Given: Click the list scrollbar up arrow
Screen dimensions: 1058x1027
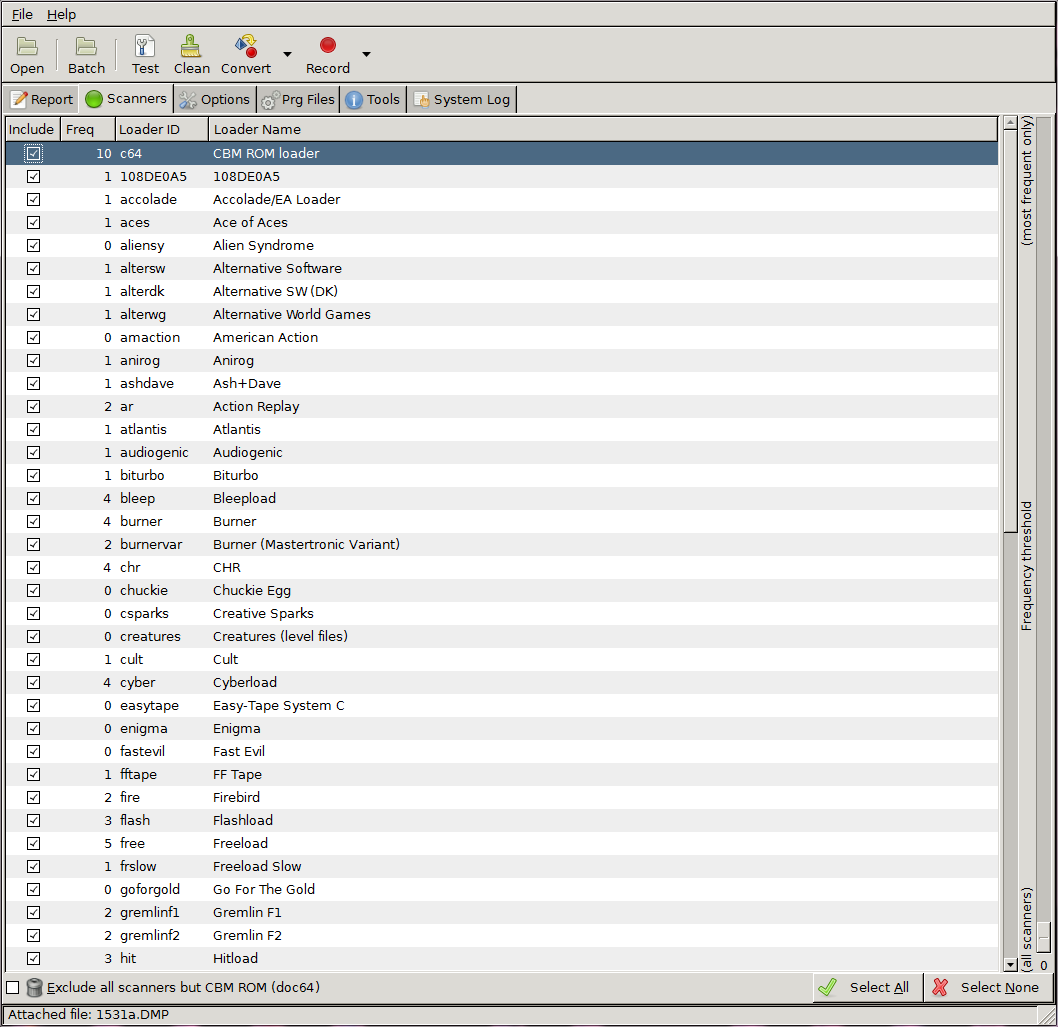Looking at the screenshot, I should (1010, 123).
